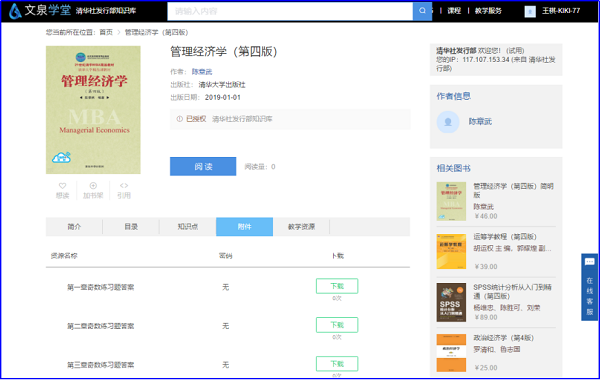The image size is (600, 380).
Task: Open the SPSS book cover thumbnail
Action: pos(451,302)
